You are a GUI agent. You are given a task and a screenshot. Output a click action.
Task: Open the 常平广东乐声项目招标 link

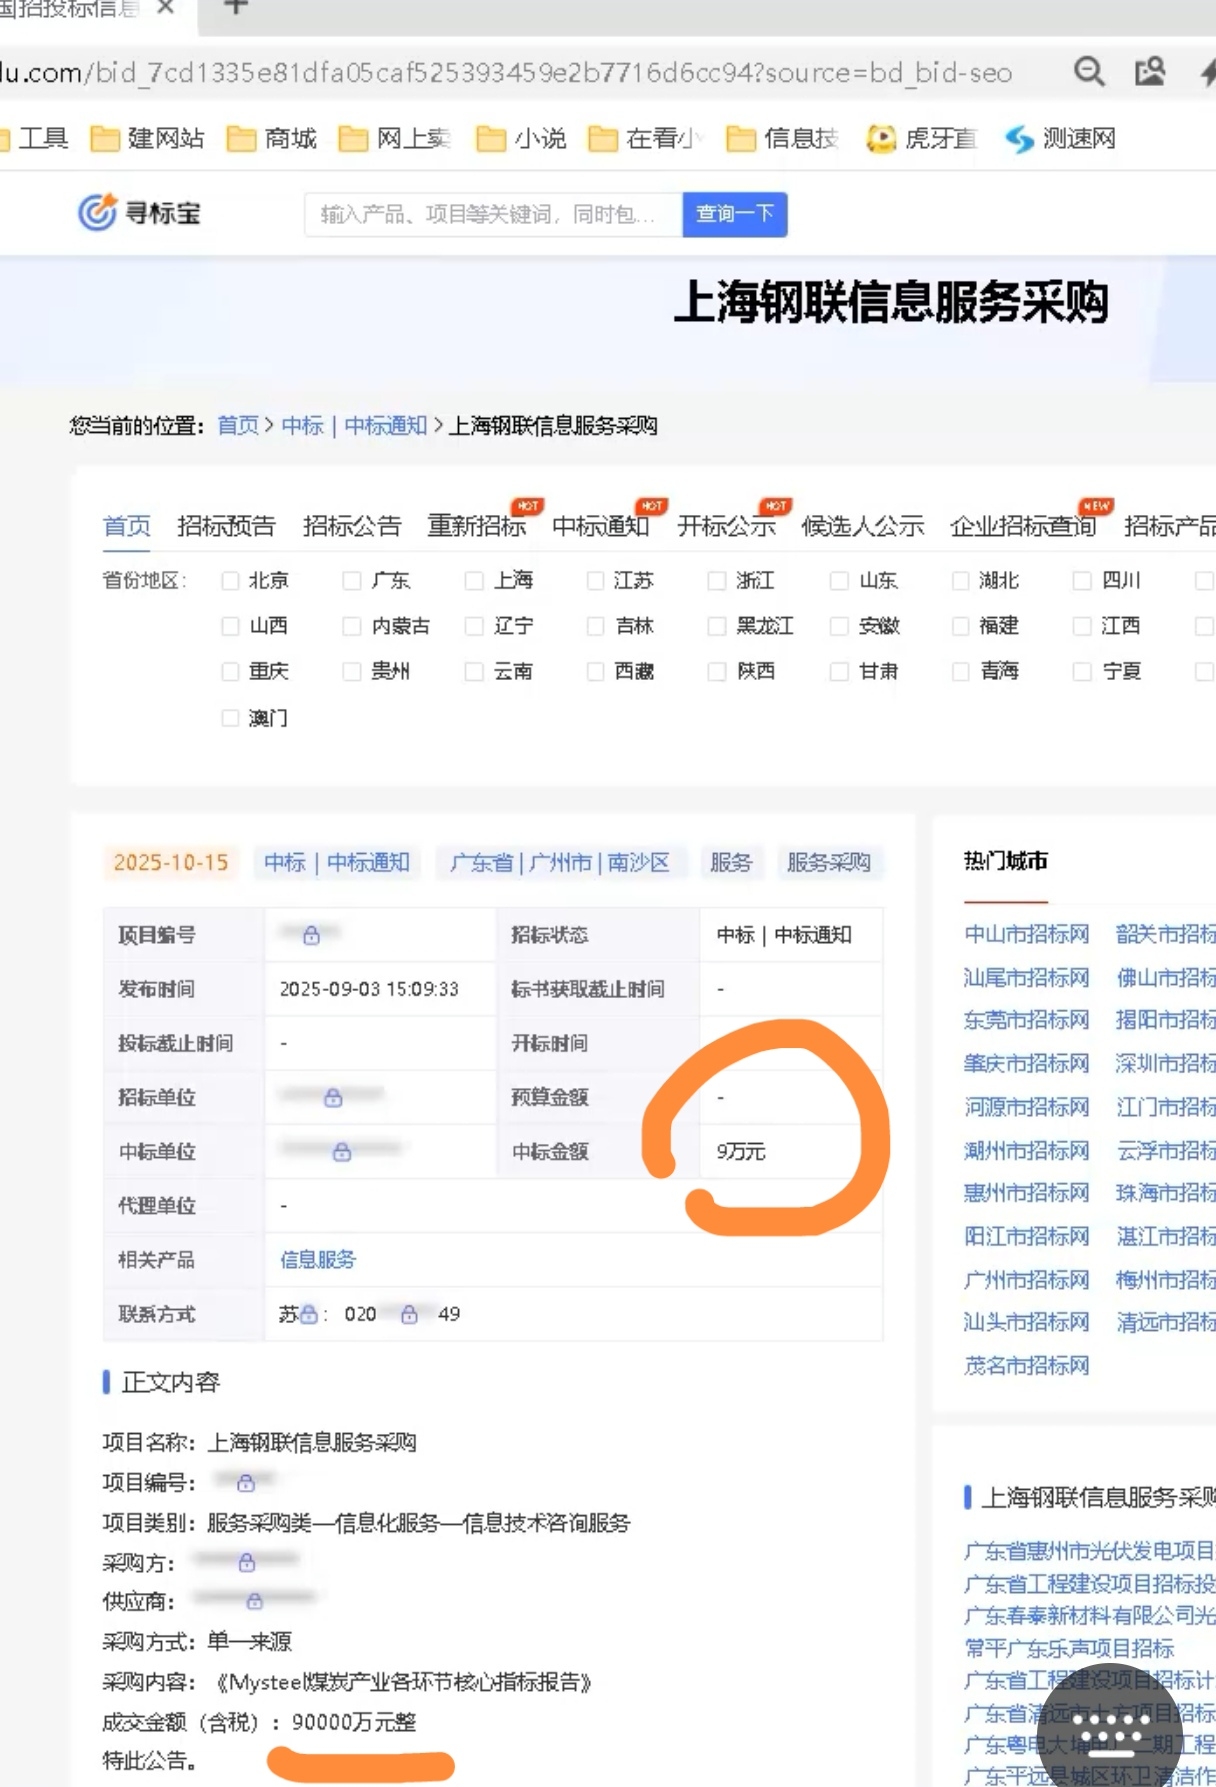click(1069, 1647)
